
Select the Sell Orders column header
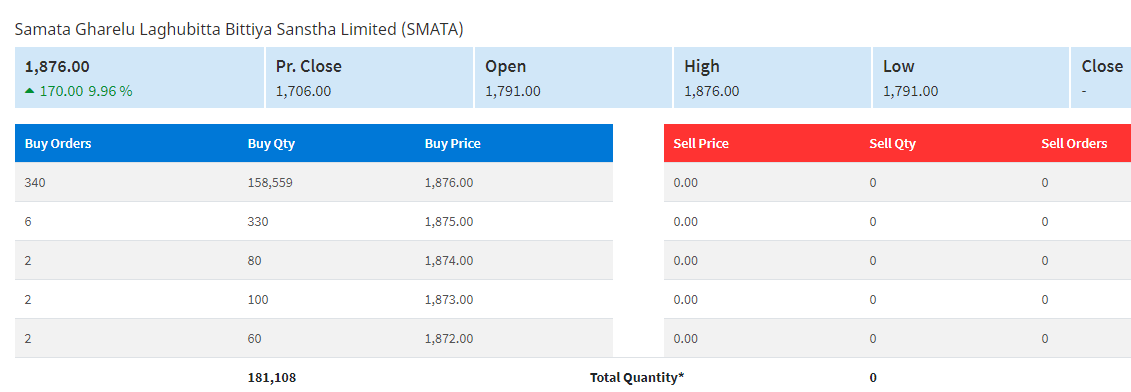tap(1074, 143)
